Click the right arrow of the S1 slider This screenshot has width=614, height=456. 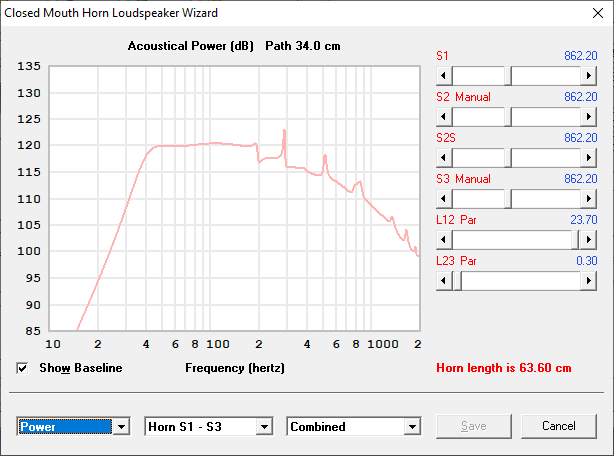point(588,76)
